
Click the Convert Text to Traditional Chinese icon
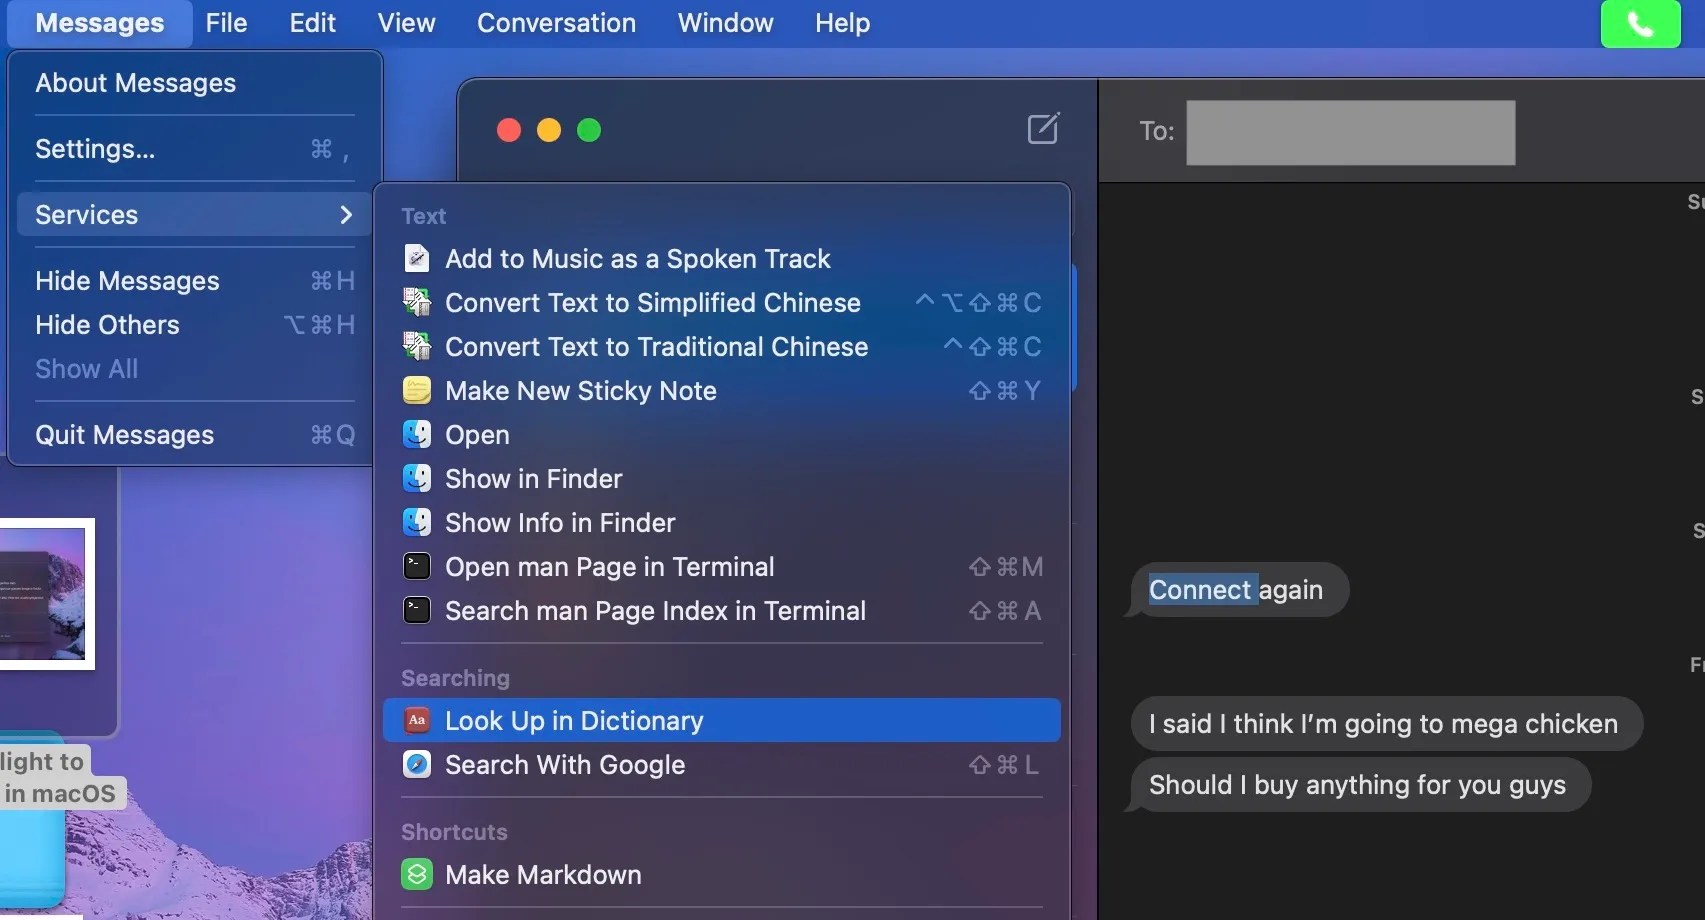(x=416, y=346)
